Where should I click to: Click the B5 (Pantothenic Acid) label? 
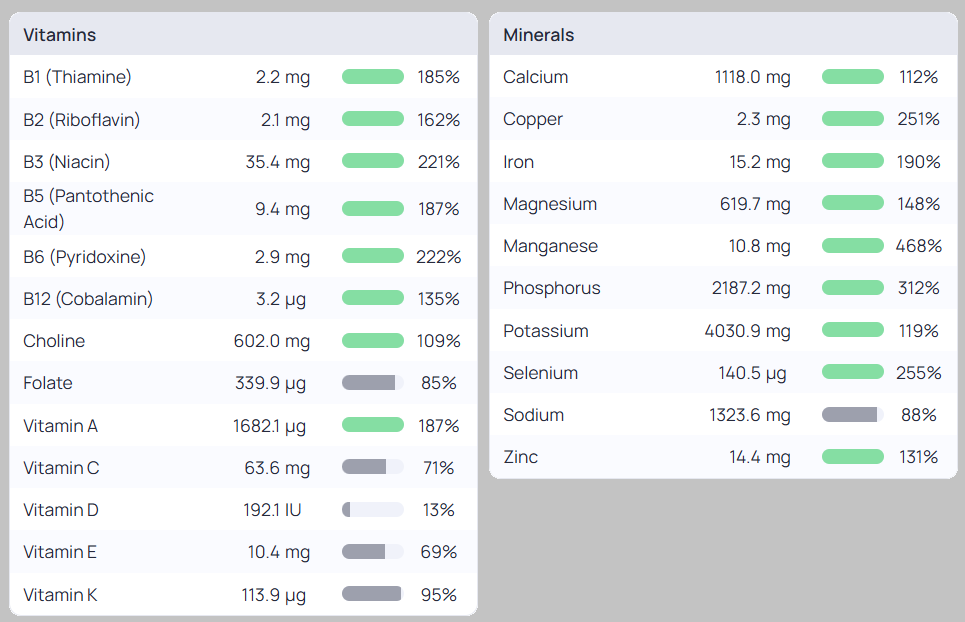click(x=88, y=208)
